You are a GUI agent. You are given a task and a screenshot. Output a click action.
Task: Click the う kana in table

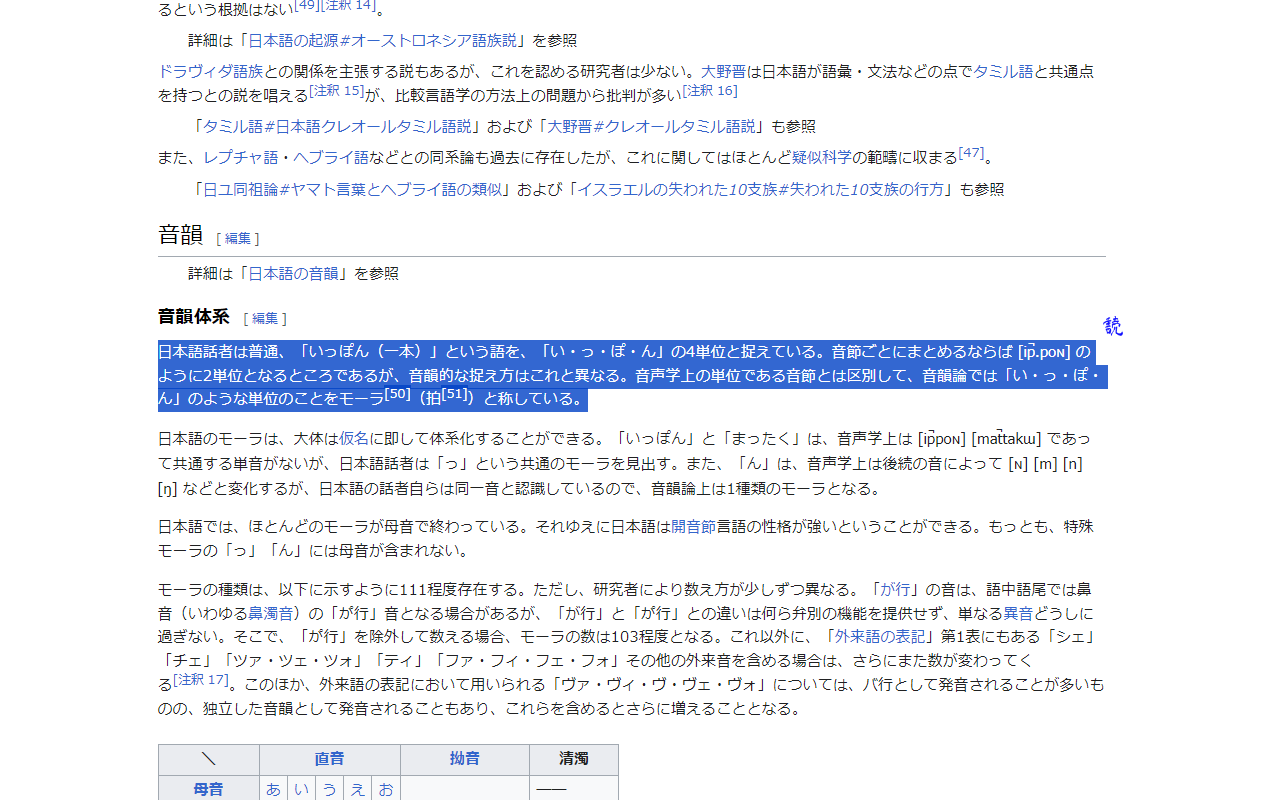click(329, 789)
